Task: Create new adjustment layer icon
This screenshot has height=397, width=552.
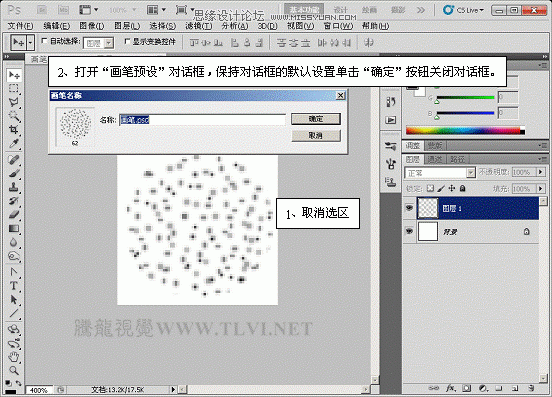Action: [x=483, y=388]
